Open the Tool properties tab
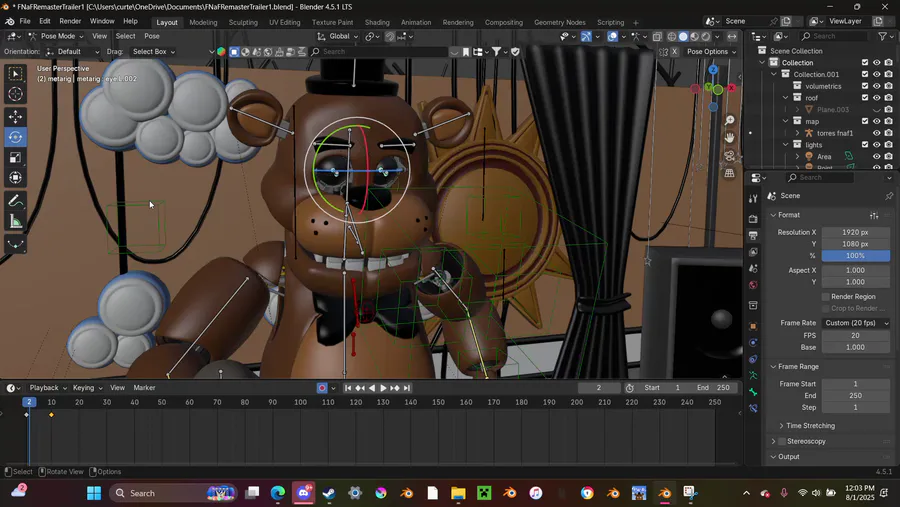Image resolution: width=900 pixels, height=507 pixels. click(753, 199)
